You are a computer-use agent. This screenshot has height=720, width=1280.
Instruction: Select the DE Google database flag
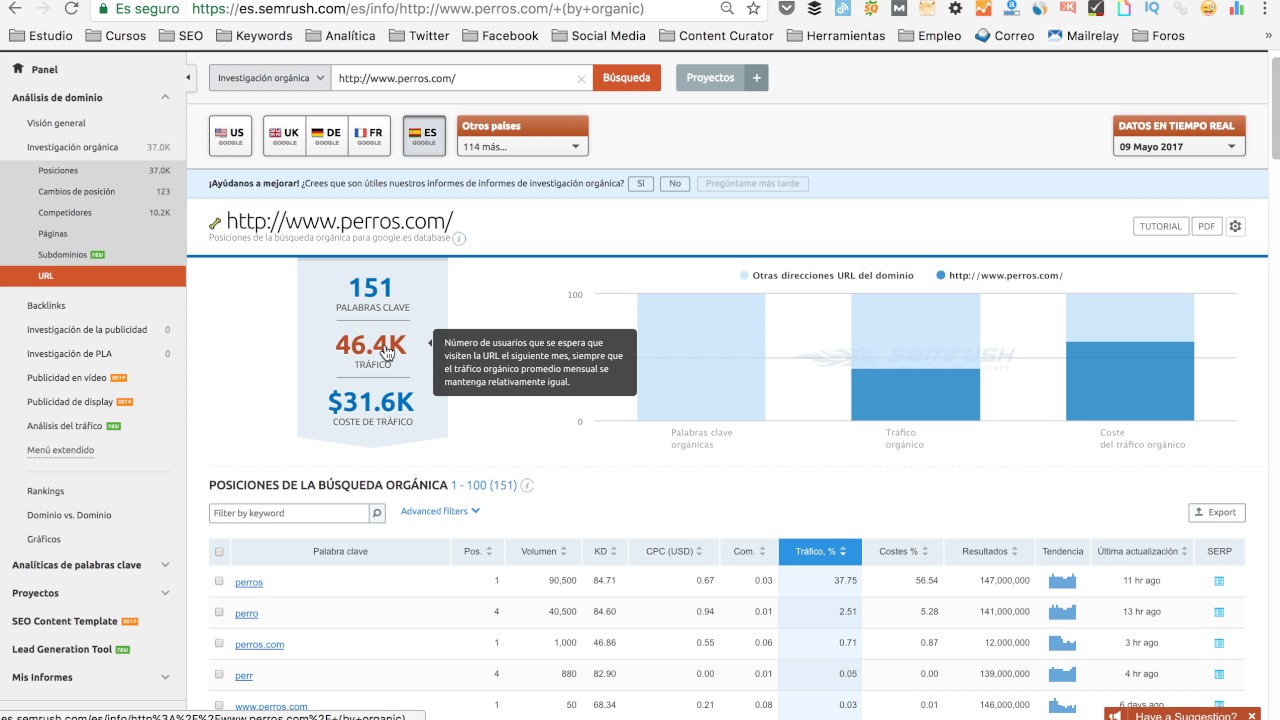326,136
